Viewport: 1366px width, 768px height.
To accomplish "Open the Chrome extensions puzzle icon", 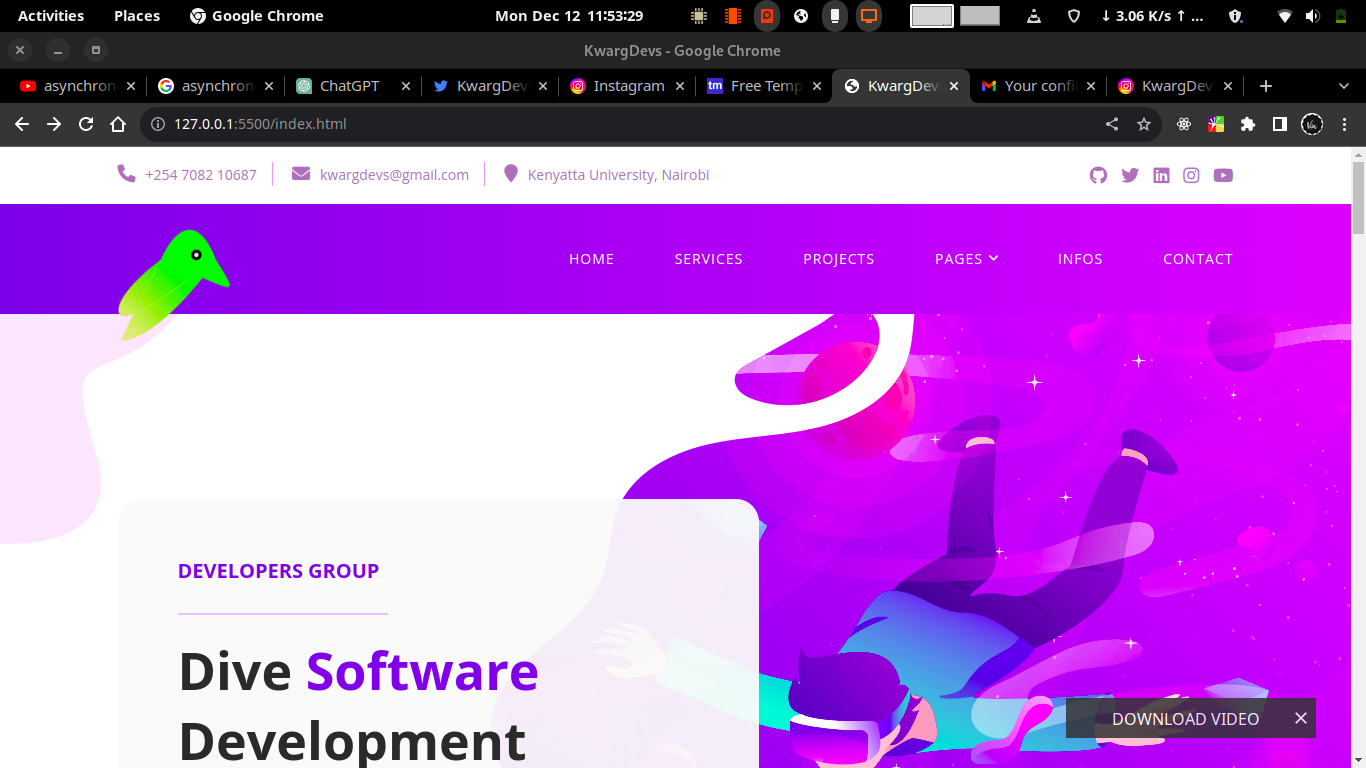I will pyautogui.click(x=1247, y=124).
